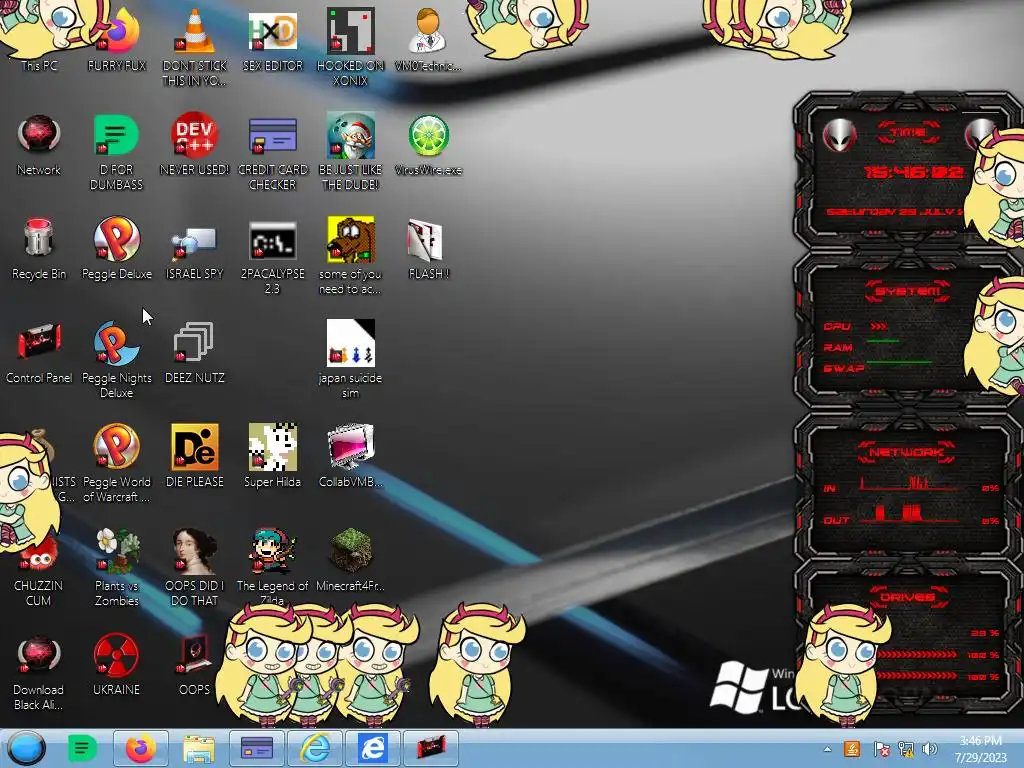Open the DIE PLEASE shortcut
Image resolution: width=1024 pixels, height=768 pixels.
pyautogui.click(x=195, y=456)
